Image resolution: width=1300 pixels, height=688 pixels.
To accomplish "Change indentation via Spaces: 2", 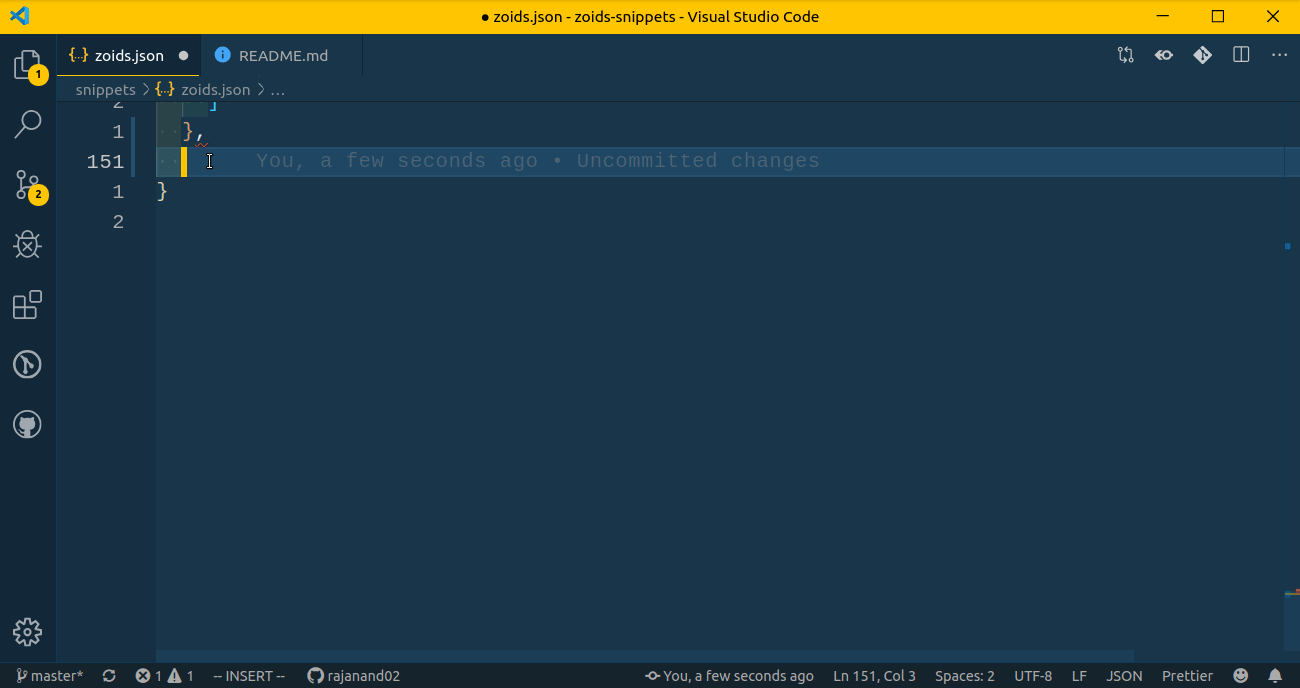I will click(x=965, y=676).
